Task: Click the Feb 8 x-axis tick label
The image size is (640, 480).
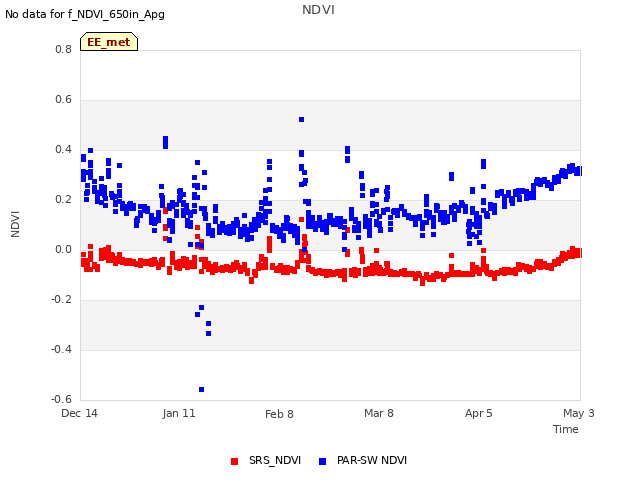Action: (x=279, y=414)
